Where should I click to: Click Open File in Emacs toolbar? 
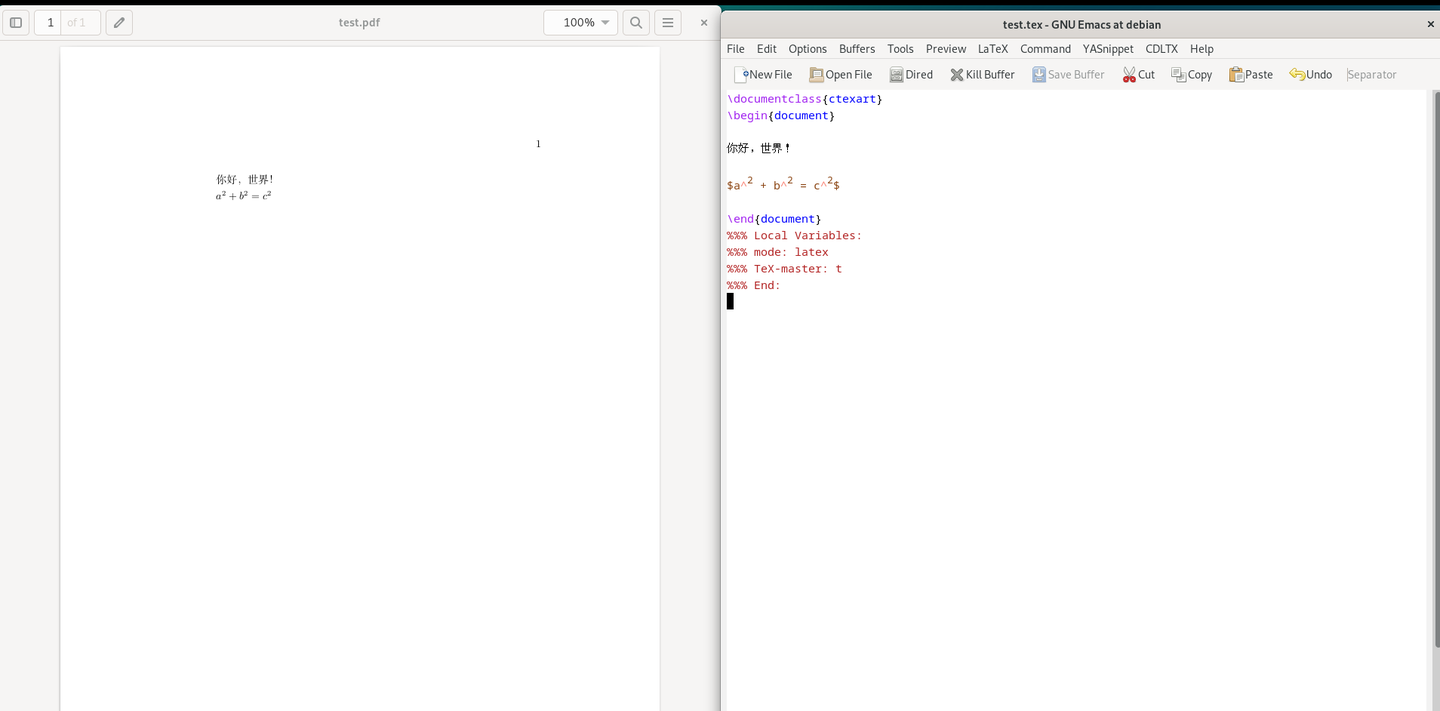[x=841, y=74]
